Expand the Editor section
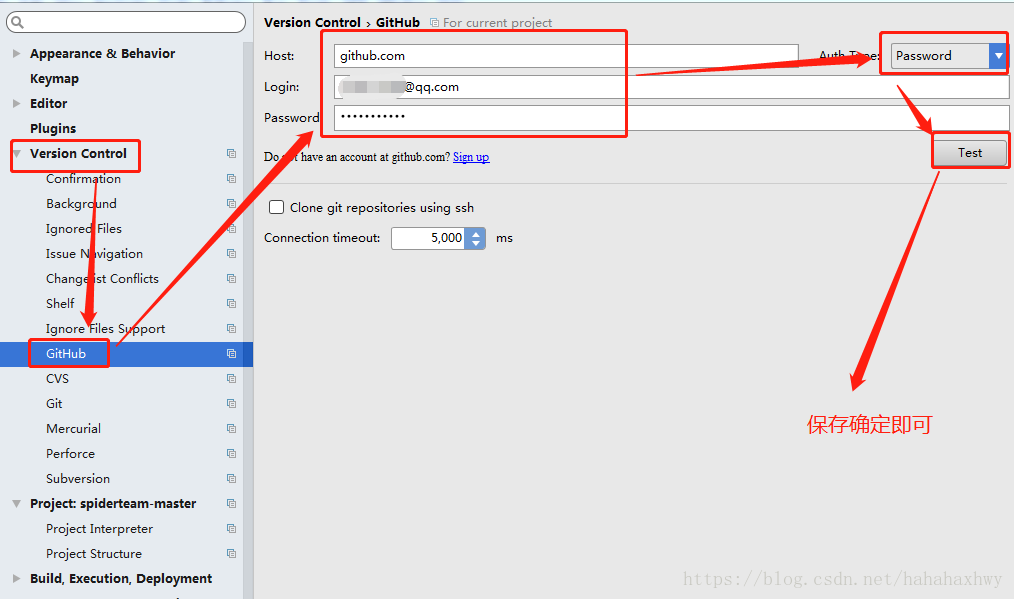The image size is (1014, 599). point(17,103)
